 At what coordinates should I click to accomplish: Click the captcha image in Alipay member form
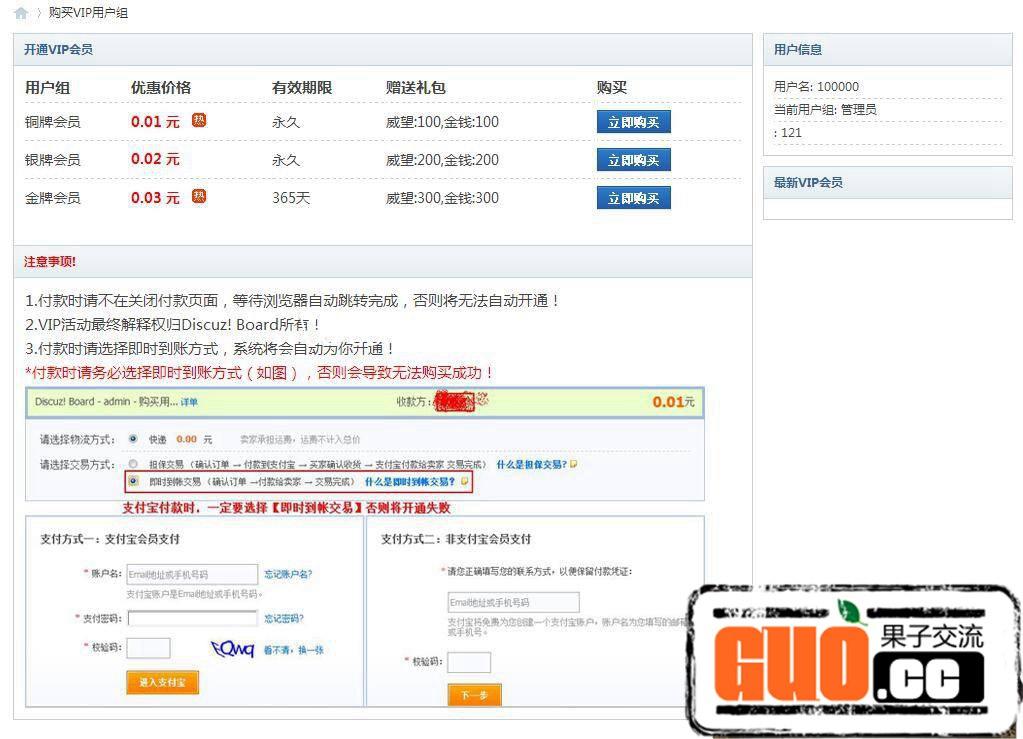pos(232,648)
